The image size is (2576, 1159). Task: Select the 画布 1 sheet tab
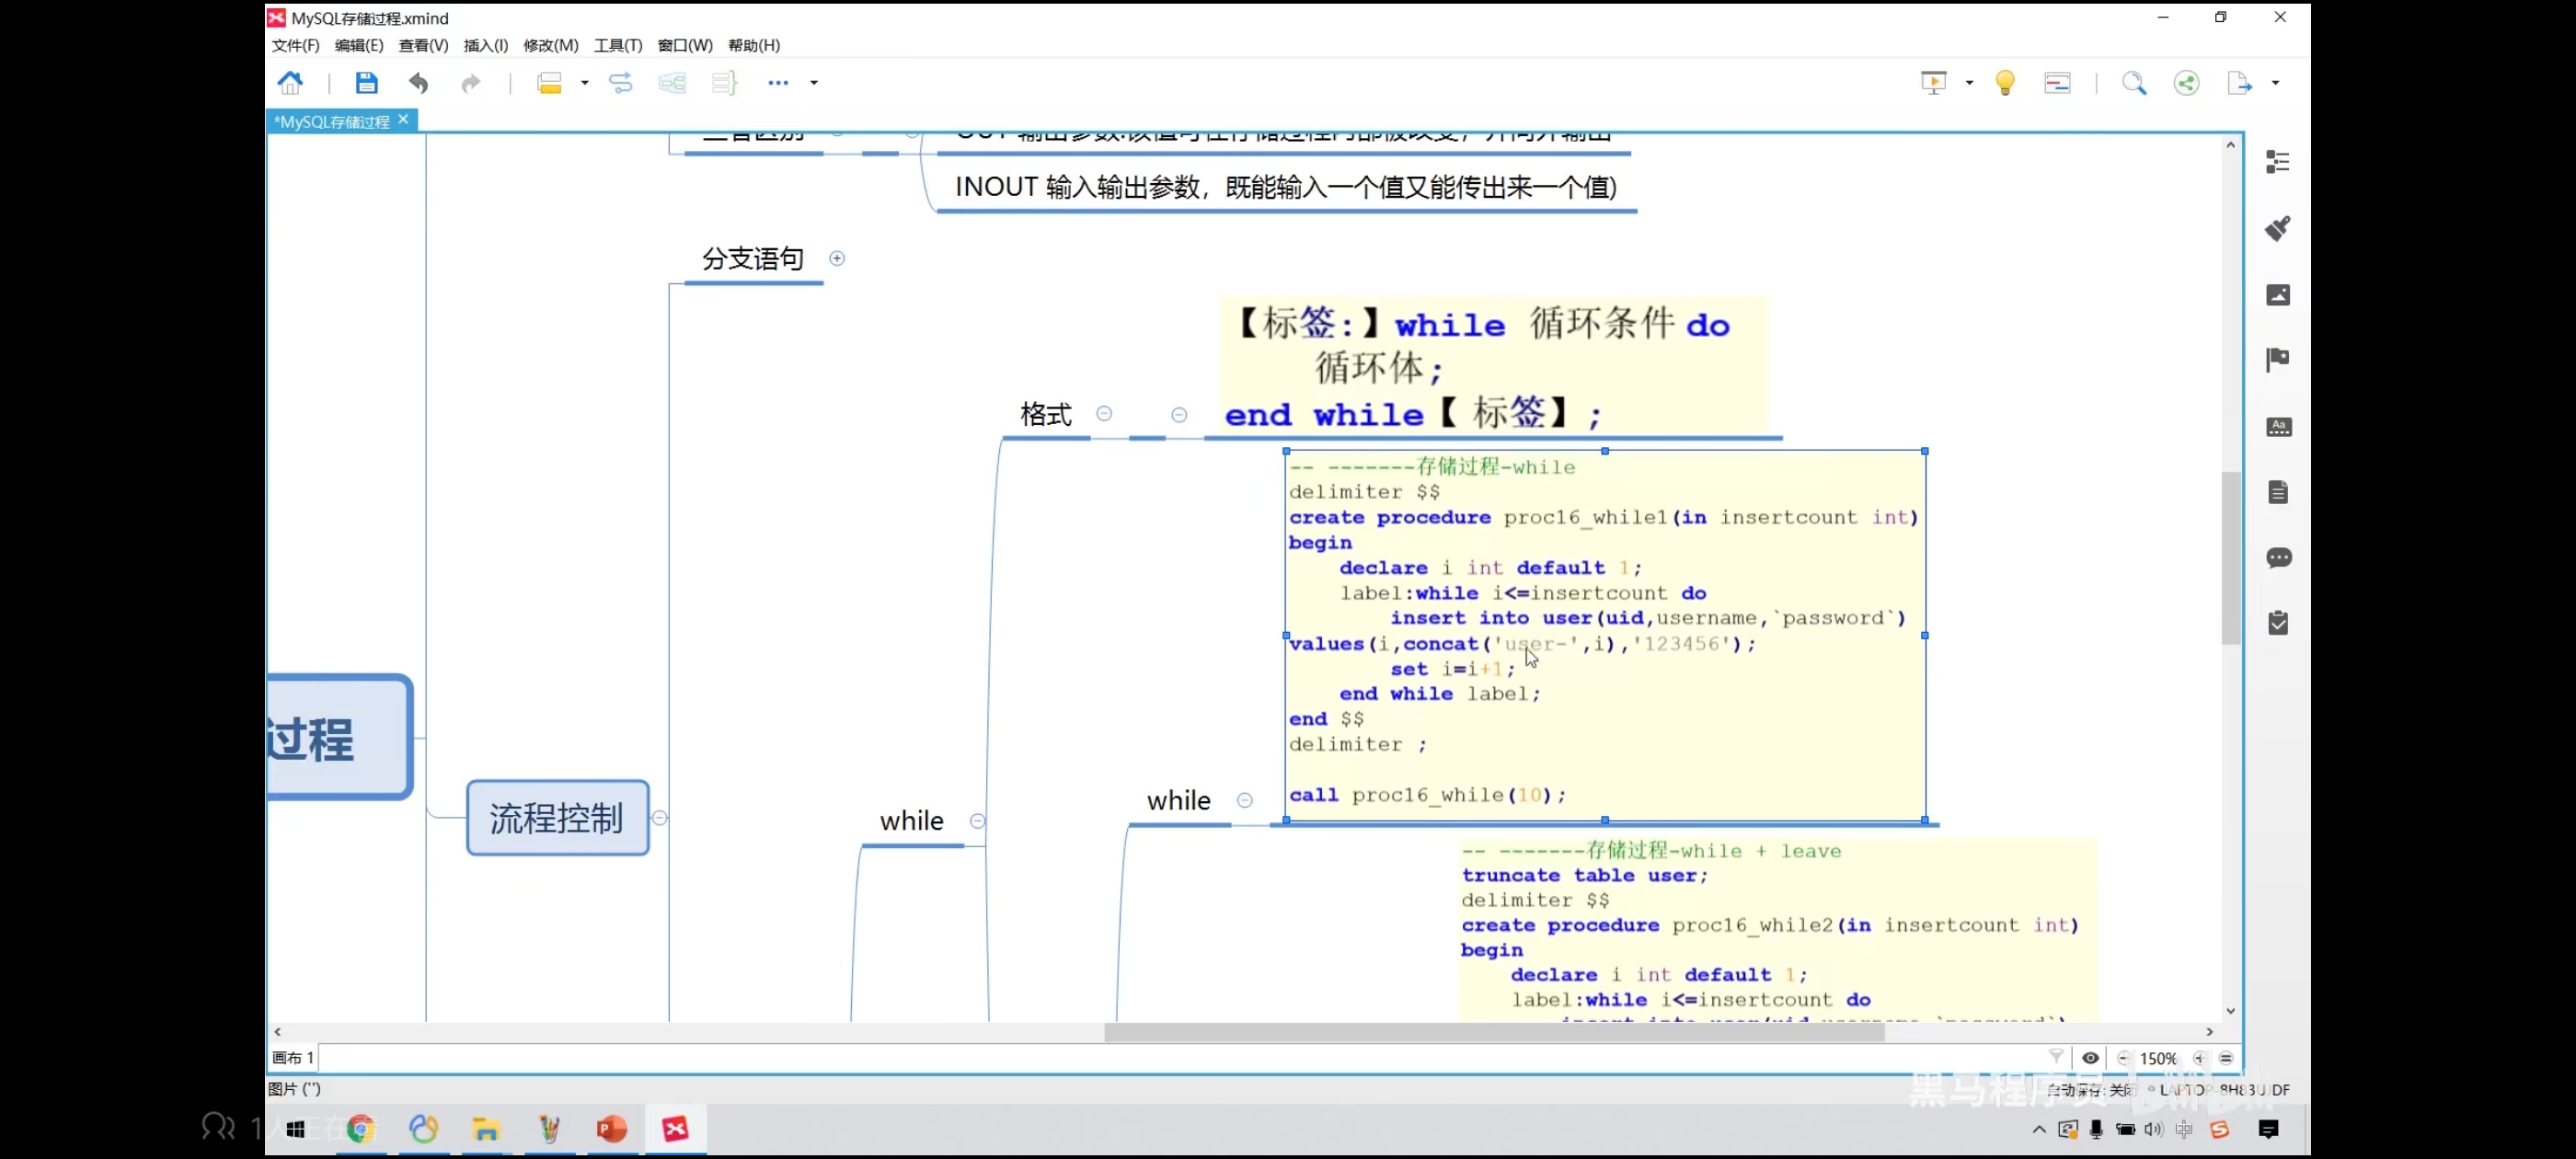coord(293,1058)
